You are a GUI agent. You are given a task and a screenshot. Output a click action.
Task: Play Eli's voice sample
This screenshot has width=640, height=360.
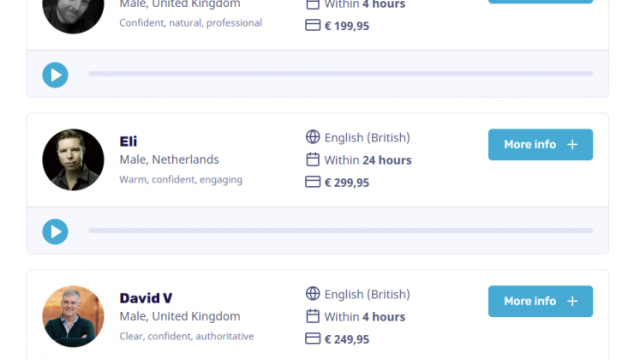55,231
